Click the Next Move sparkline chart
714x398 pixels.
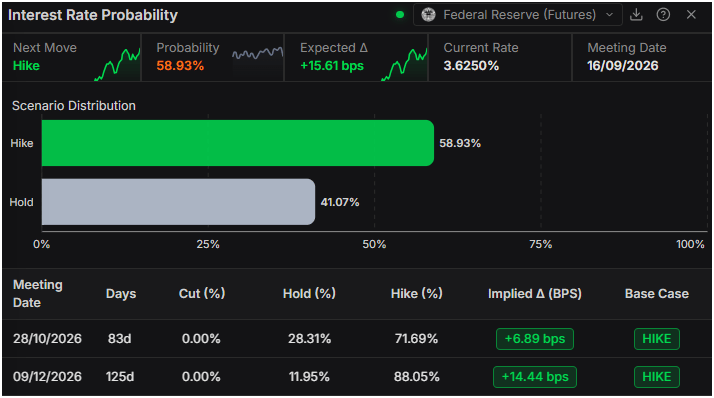pos(117,64)
